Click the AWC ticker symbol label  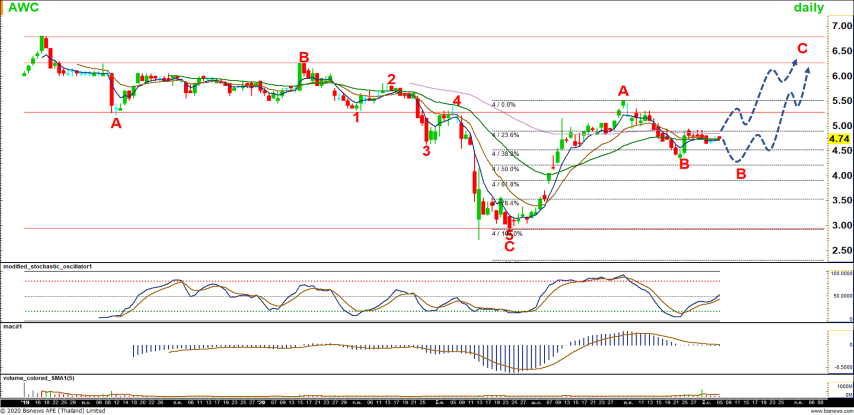pos(24,8)
